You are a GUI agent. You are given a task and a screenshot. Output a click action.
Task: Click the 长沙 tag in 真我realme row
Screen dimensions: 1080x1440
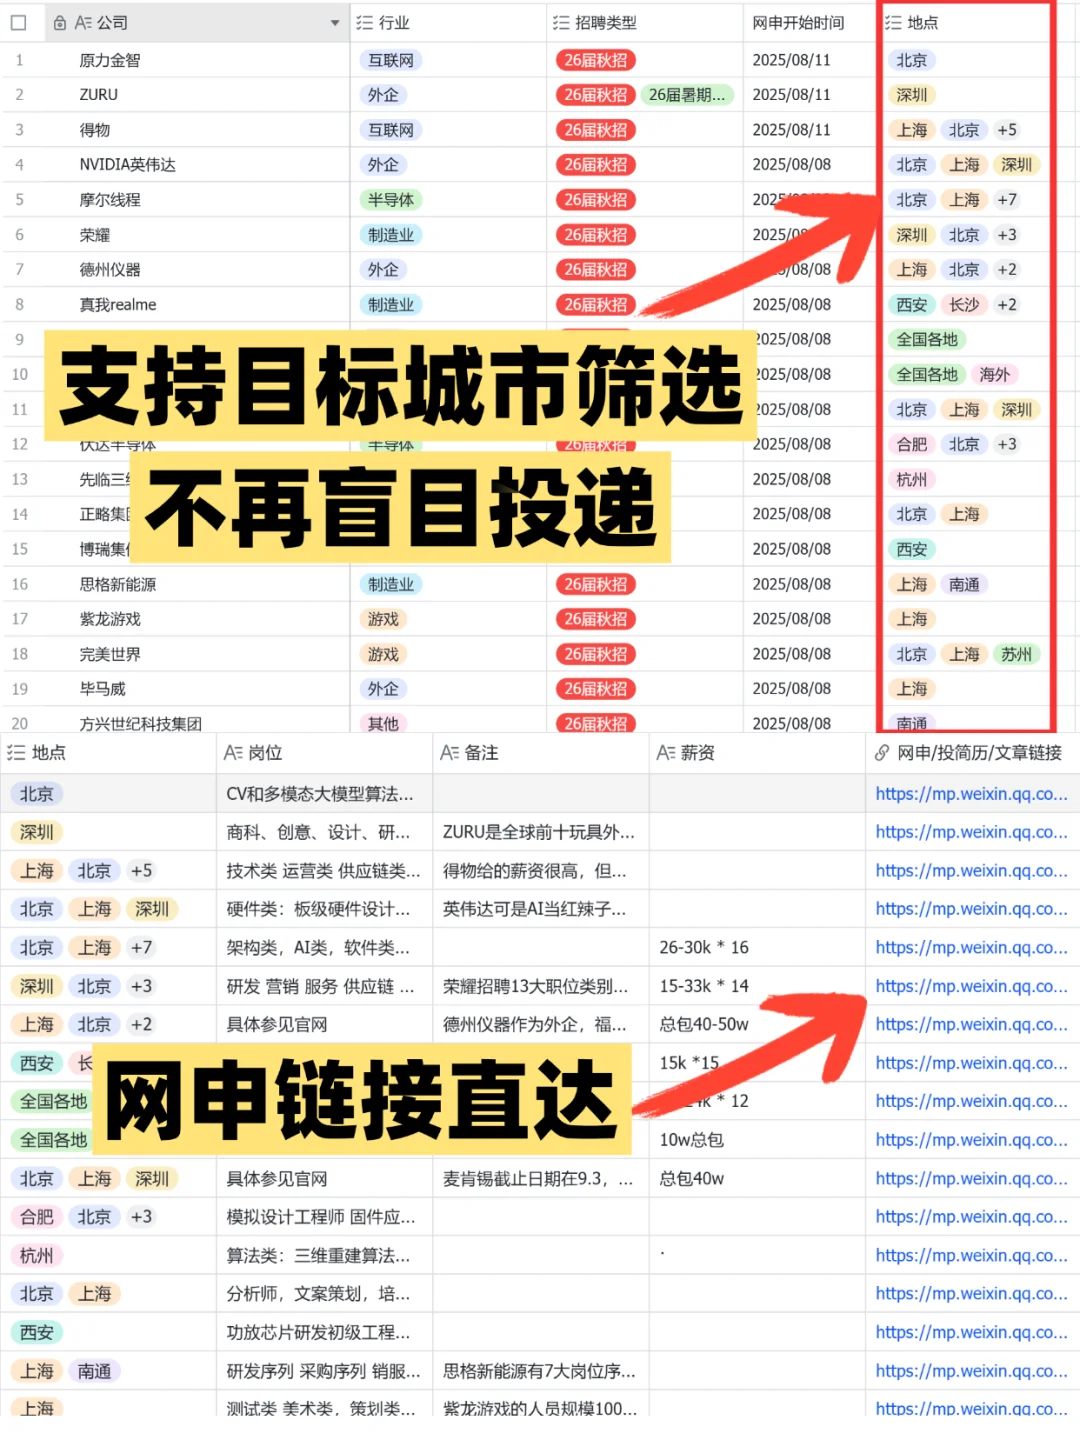964,305
